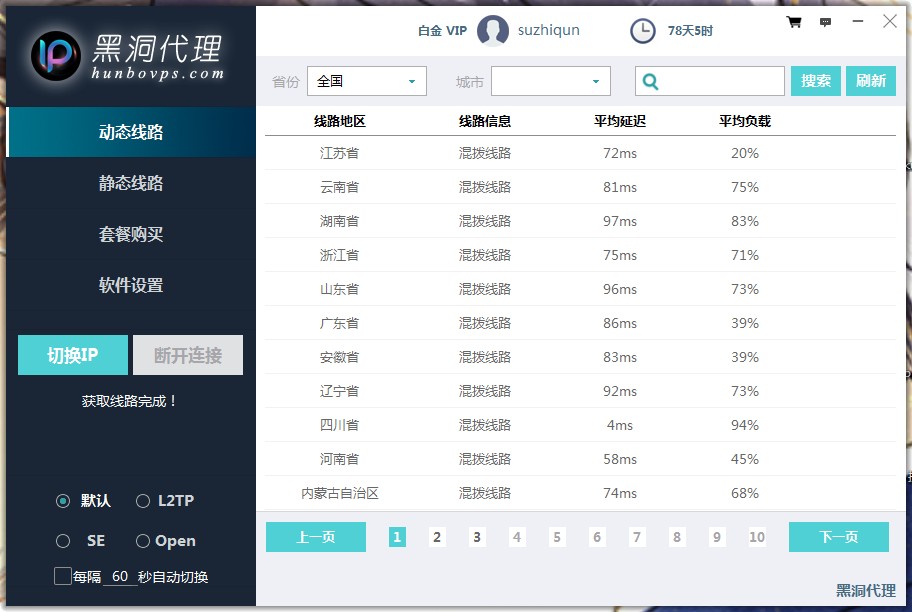Go to page 3 of results

click(x=477, y=537)
